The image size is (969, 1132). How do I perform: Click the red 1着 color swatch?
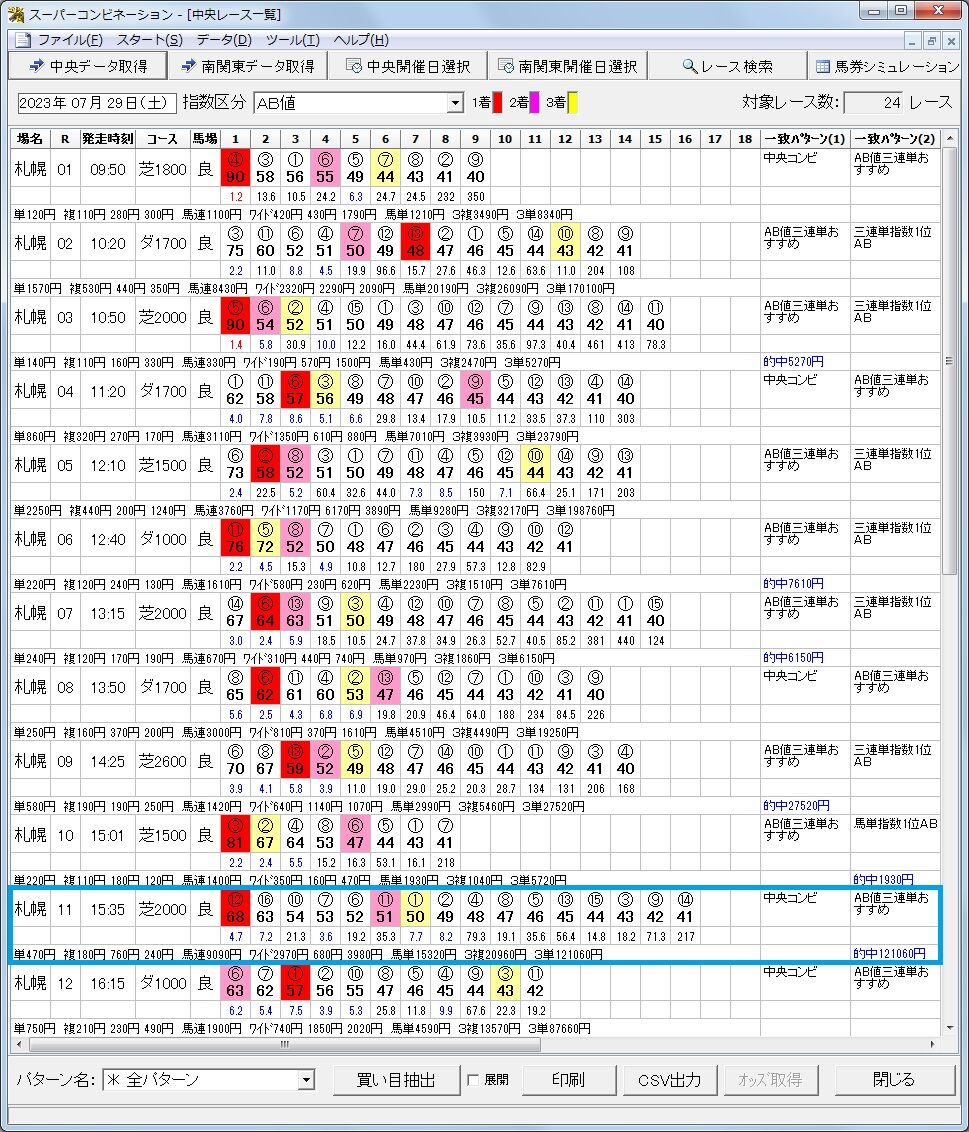pyautogui.click(x=497, y=103)
